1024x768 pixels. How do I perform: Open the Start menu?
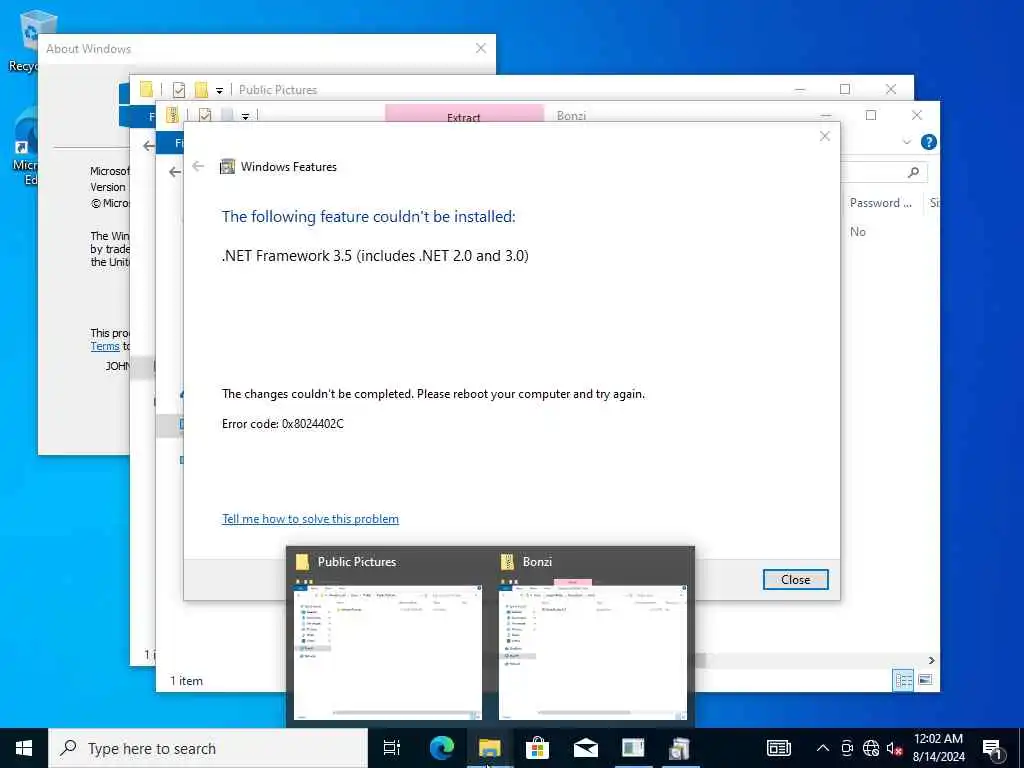(24, 748)
